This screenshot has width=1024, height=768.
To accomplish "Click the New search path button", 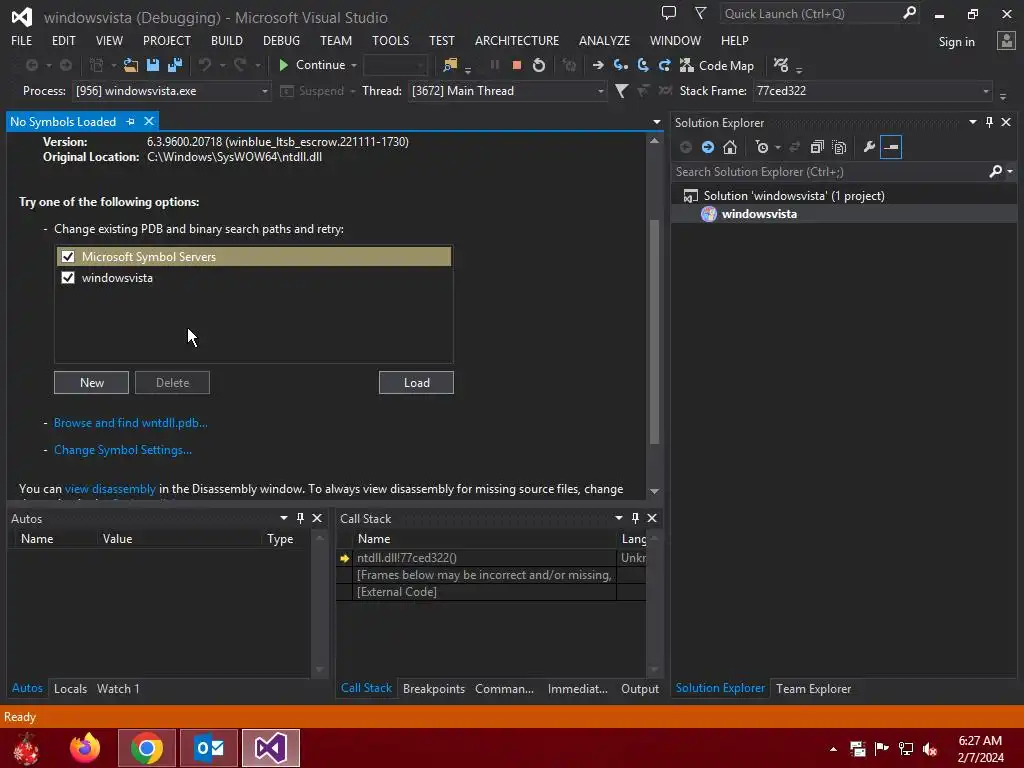I will point(91,383).
